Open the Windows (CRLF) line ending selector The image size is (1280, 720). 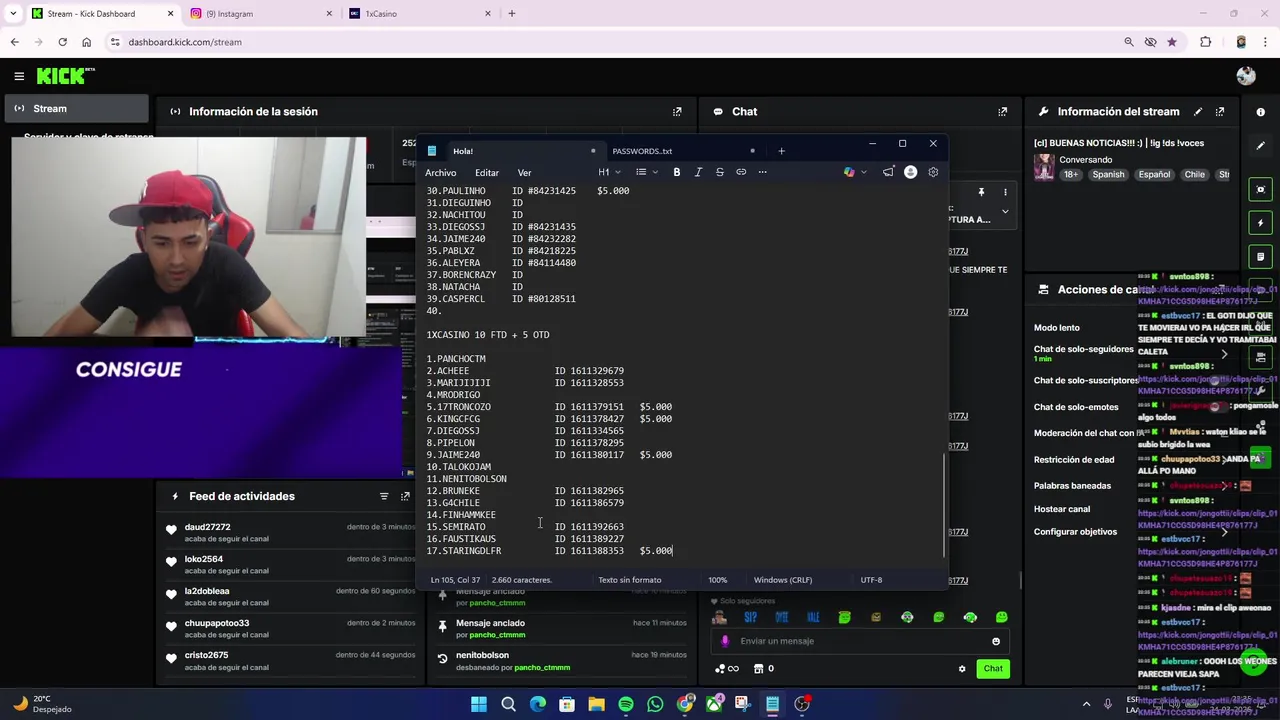click(782, 580)
